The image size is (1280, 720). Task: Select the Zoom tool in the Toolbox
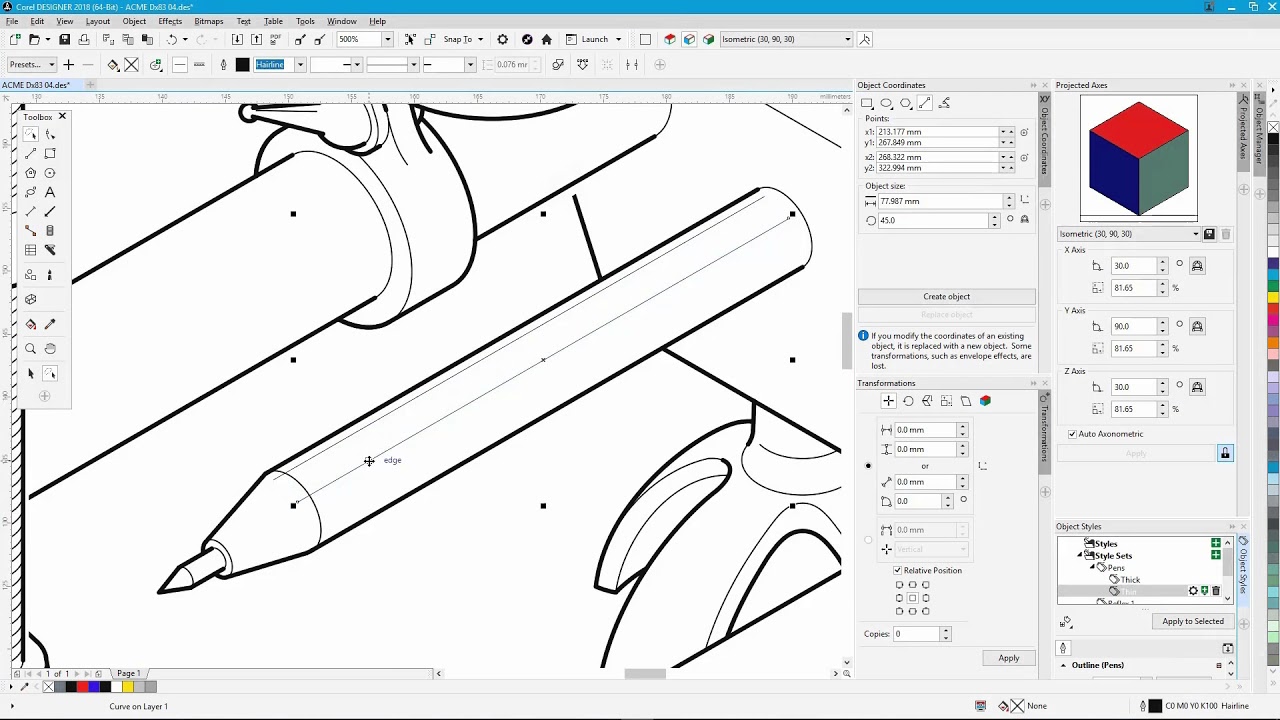pyautogui.click(x=31, y=349)
